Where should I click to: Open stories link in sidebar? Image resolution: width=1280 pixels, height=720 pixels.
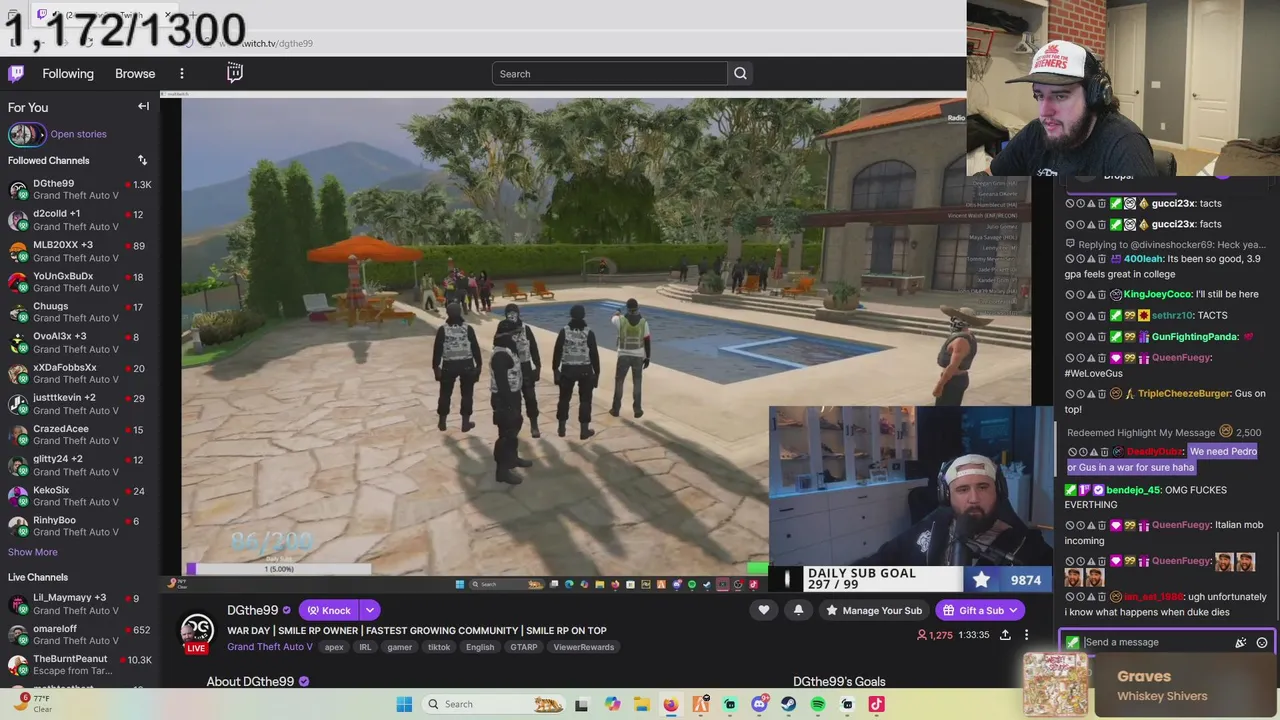(x=78, y=134)
